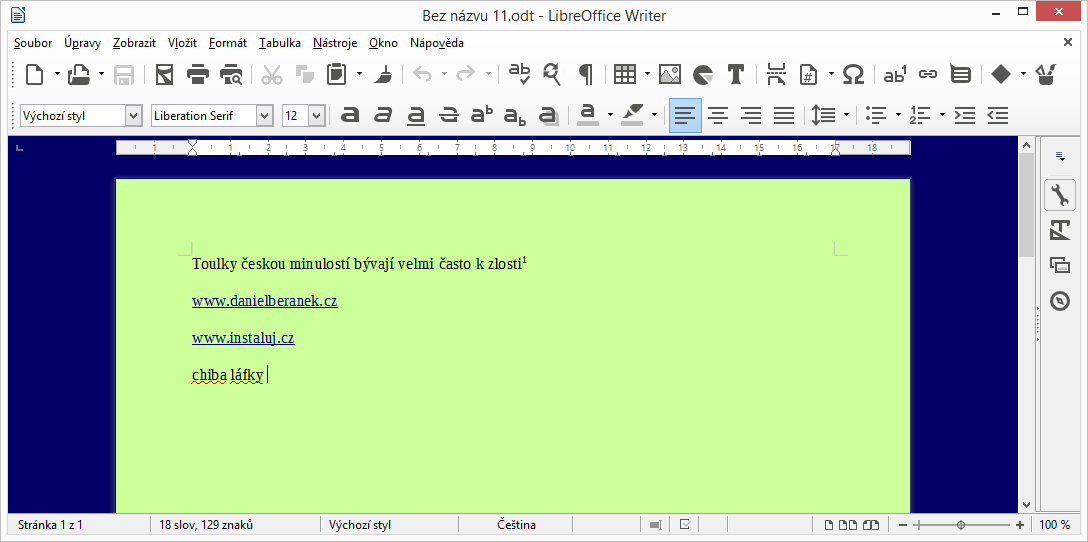This screenshot has height=542, width=1088.
Task: Insert an image with the Image icon
Action: click(670, 74)
